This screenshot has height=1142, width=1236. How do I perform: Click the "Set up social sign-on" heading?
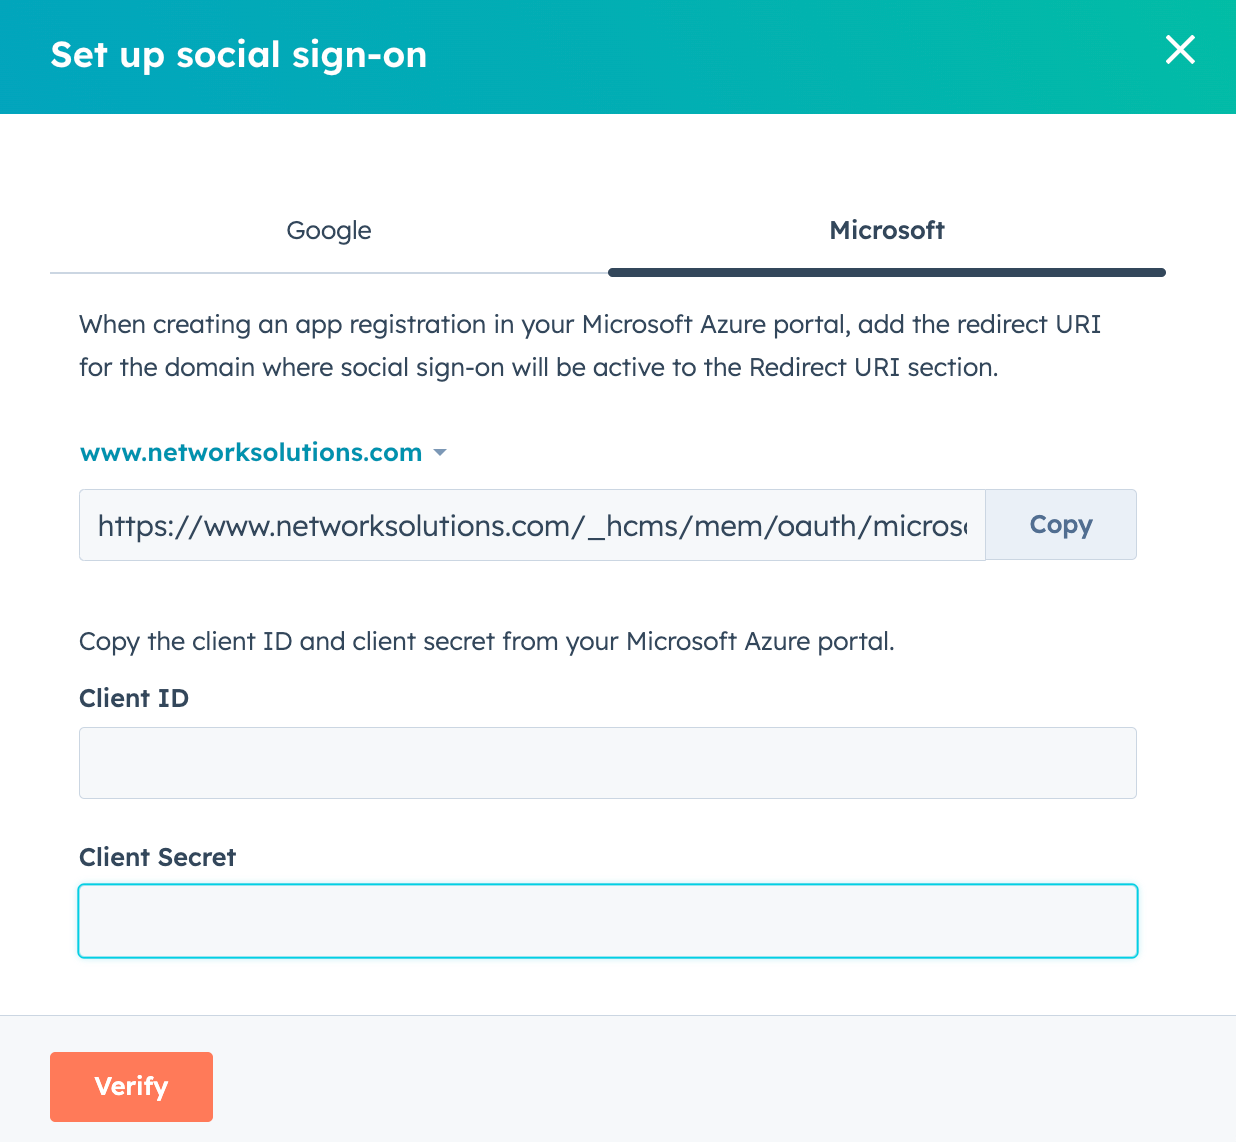[x=239, y=55]
